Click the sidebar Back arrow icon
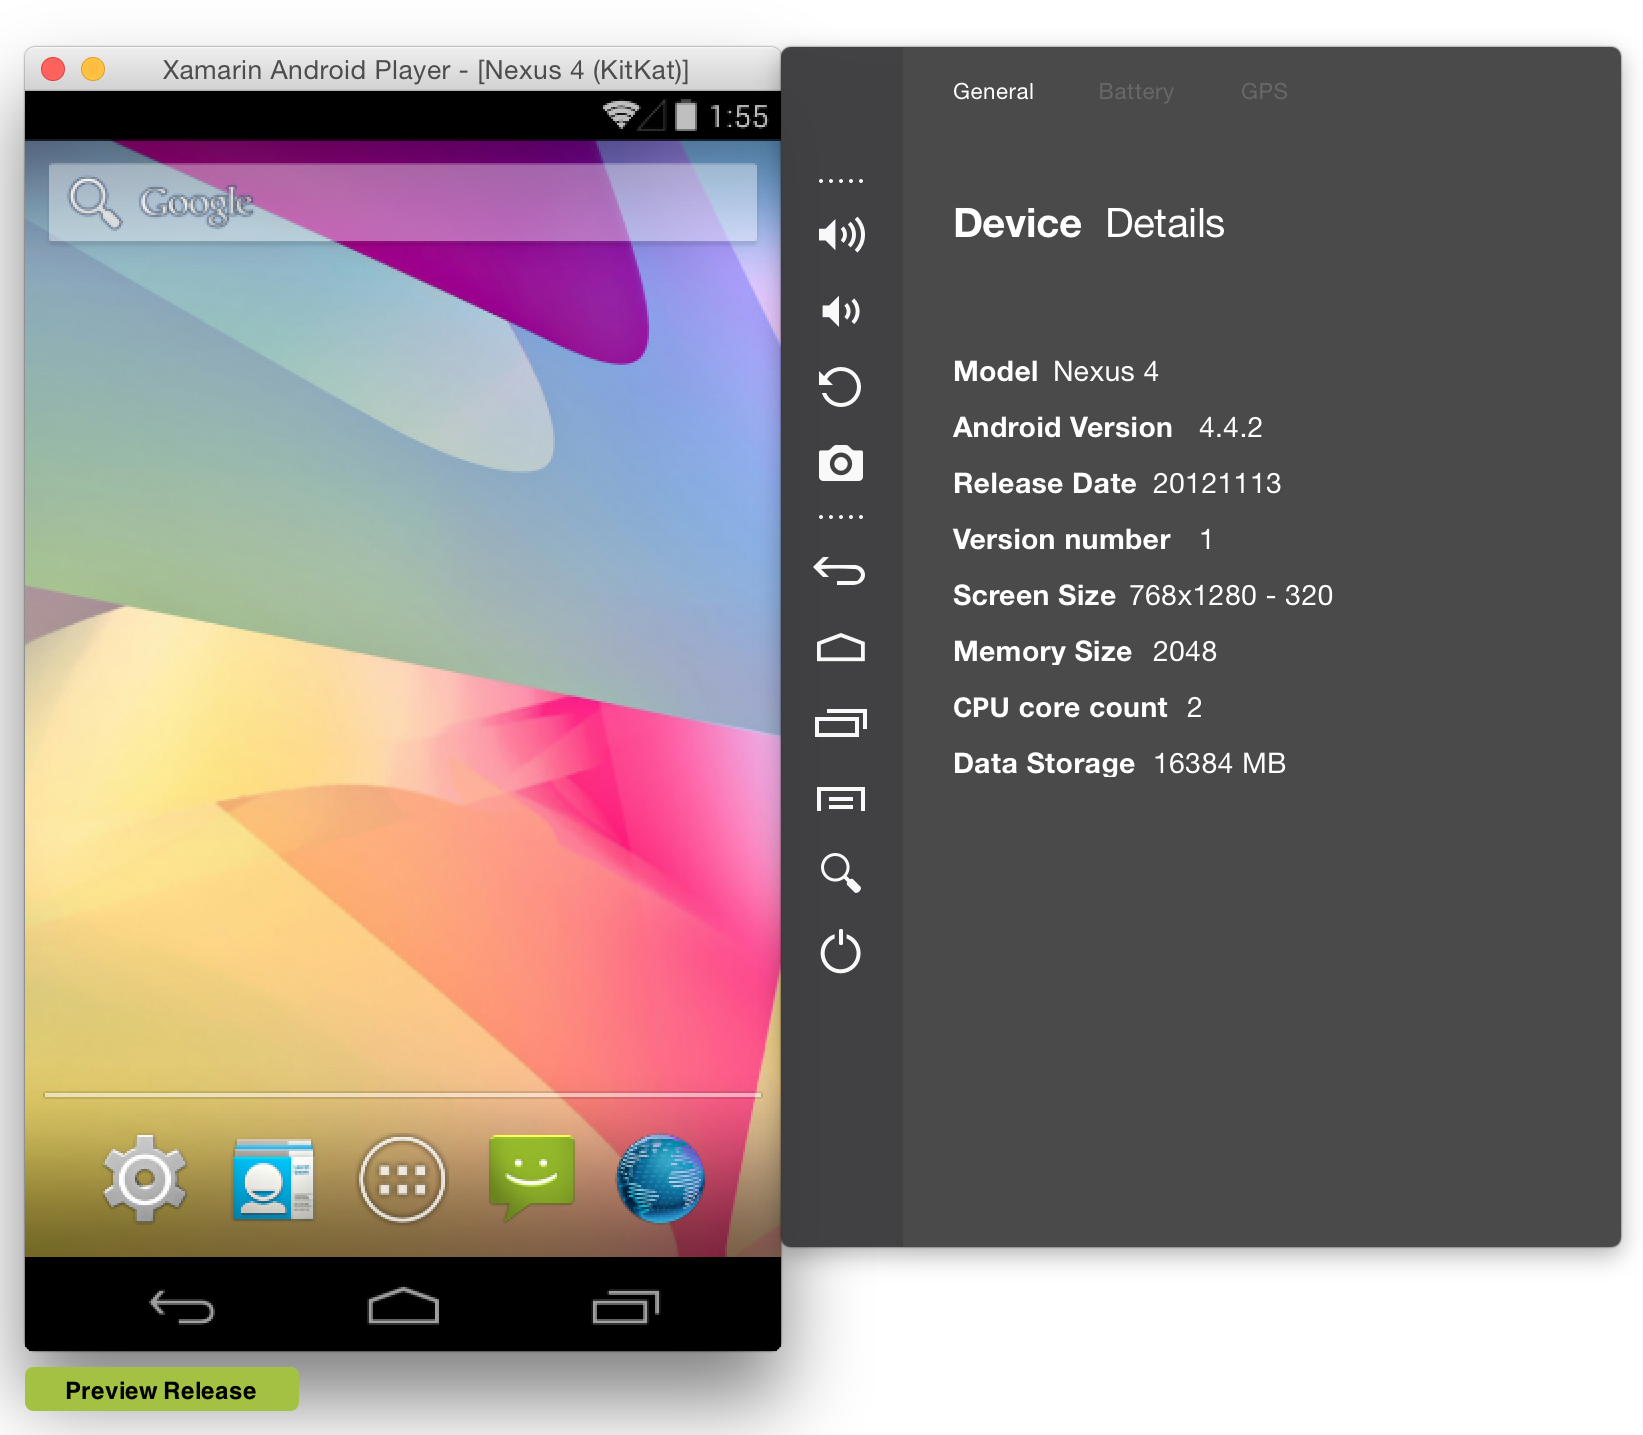 click(x=840, y=571)
